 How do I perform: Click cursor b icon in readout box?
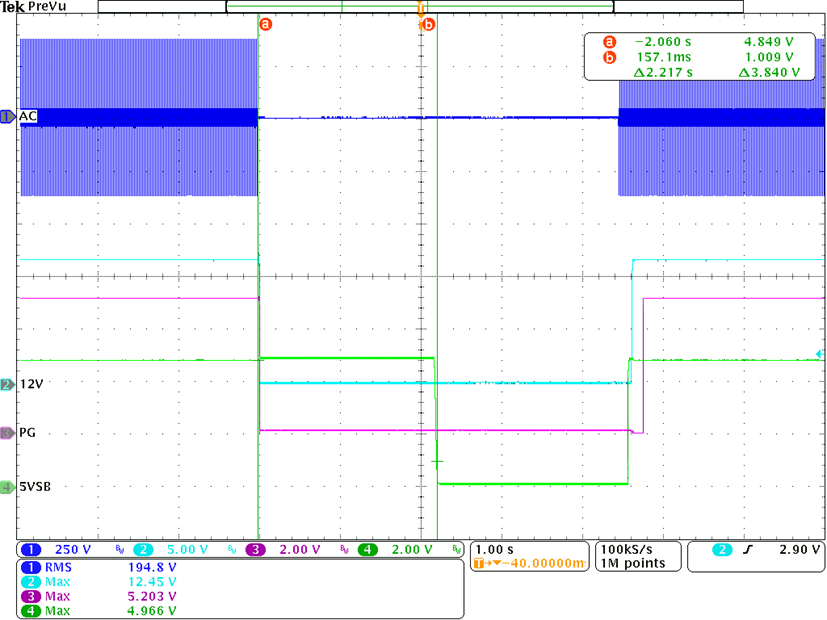[x=610, y=57]
